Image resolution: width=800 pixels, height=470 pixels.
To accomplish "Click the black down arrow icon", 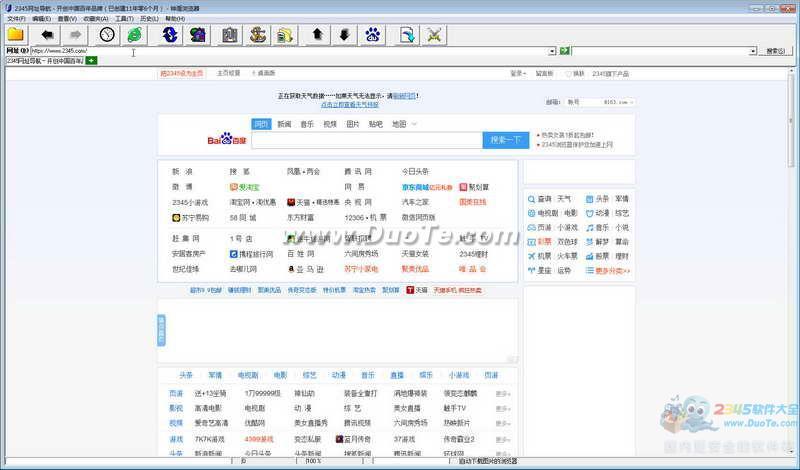I will click(x=344, y=35).
